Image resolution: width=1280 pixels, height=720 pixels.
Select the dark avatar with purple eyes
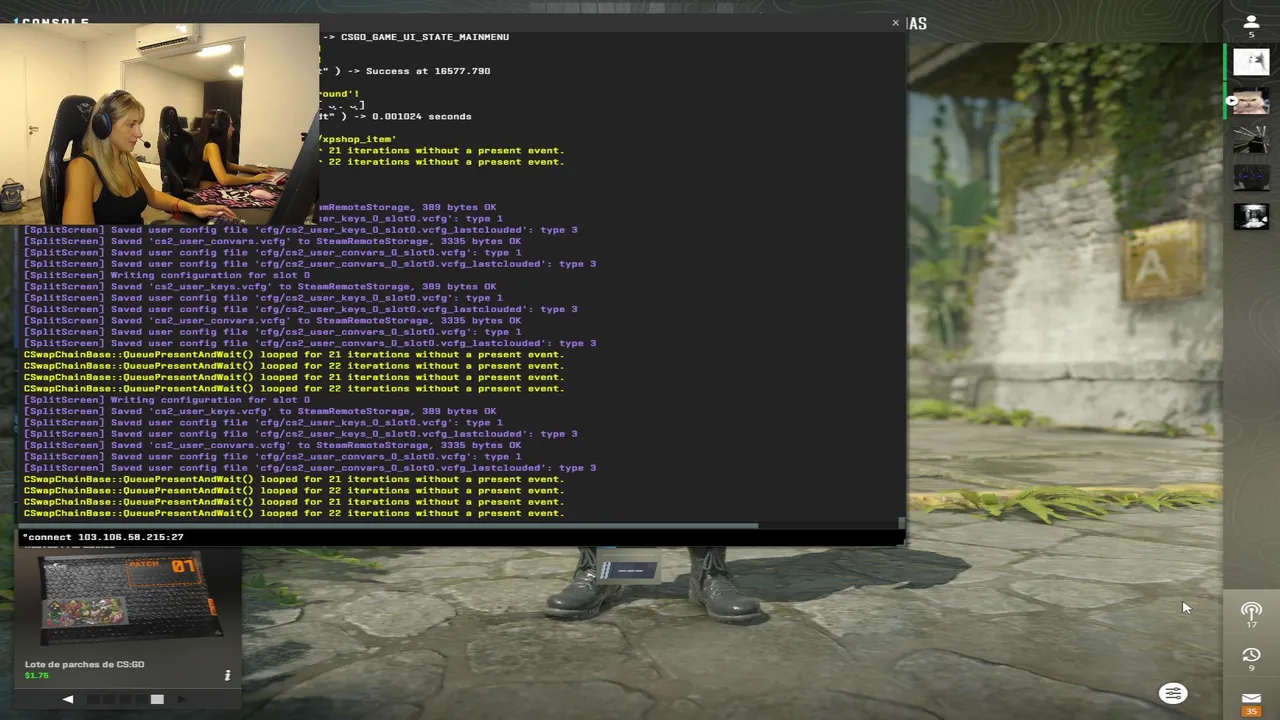tap(1251, 178)
